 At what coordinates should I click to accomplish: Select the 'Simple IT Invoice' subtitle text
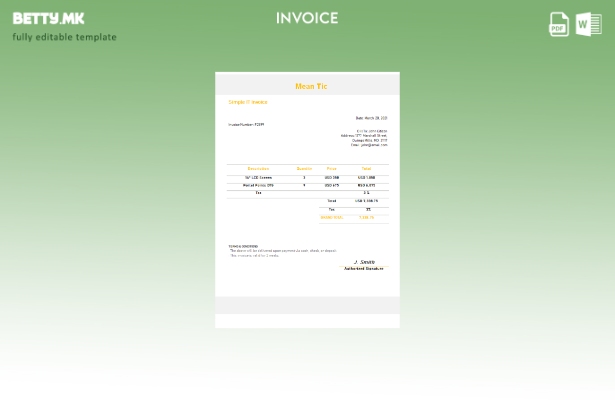pyautogui.click(x=247, y=102)
